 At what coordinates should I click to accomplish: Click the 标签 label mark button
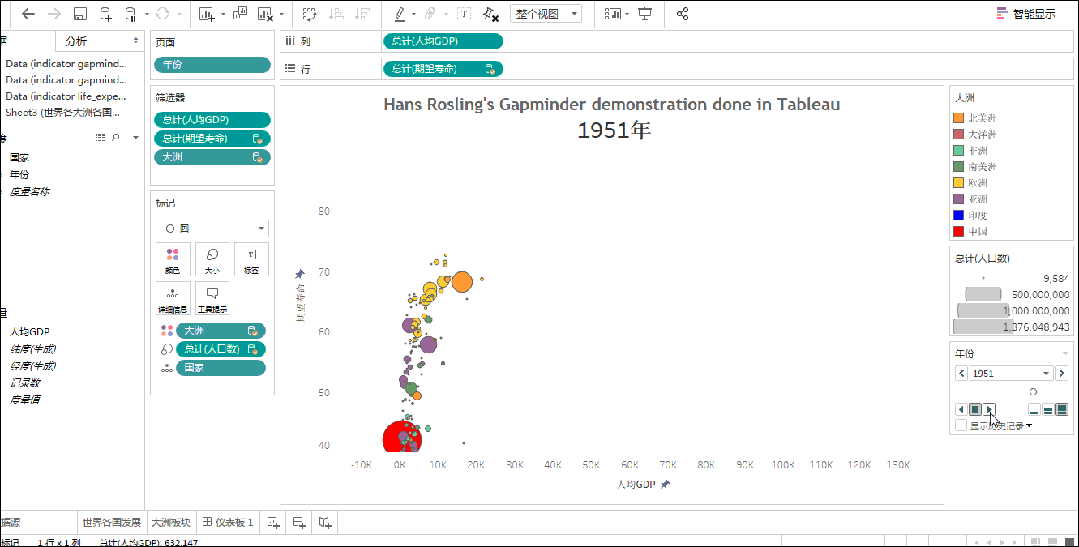point(251,261)
